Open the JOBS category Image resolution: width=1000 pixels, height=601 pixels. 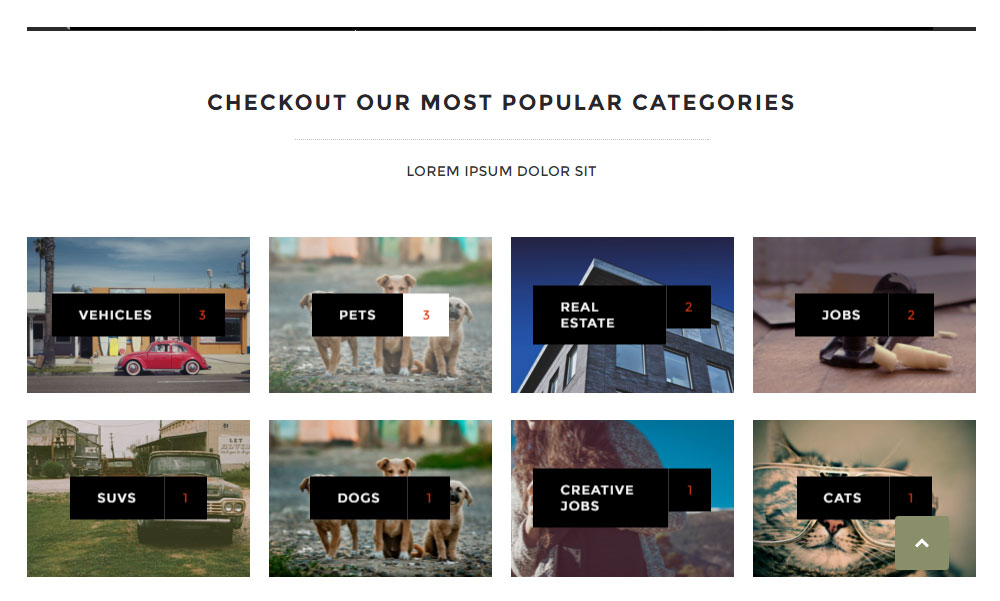click(840, 314)
